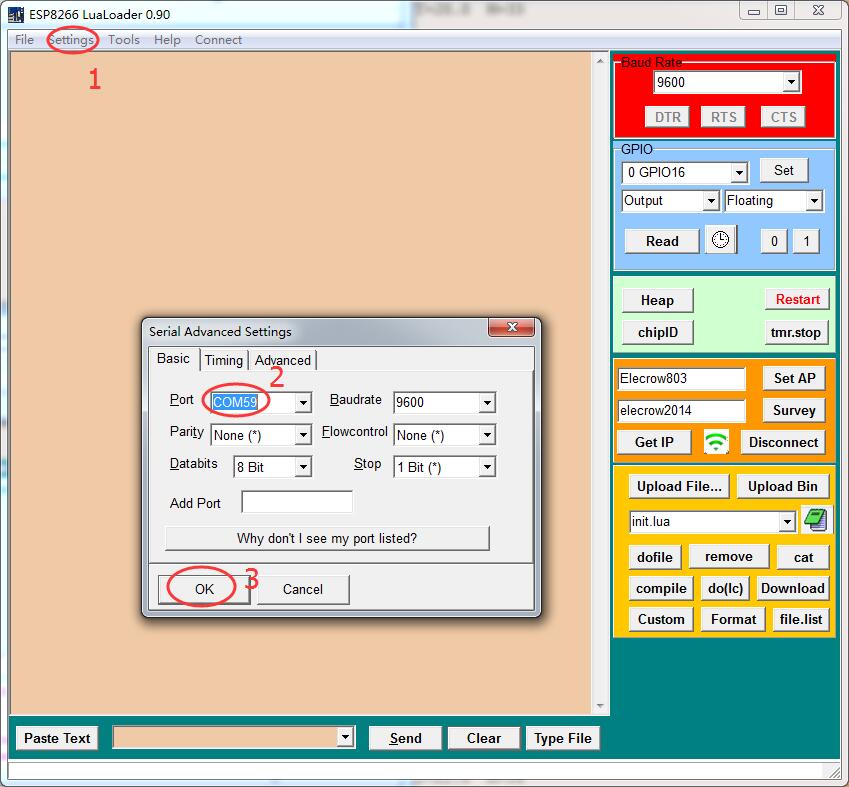Toggle the RTS line button
Image resolution: width=849 pixels, height=787 pixels.
click(x=723, y=117)
